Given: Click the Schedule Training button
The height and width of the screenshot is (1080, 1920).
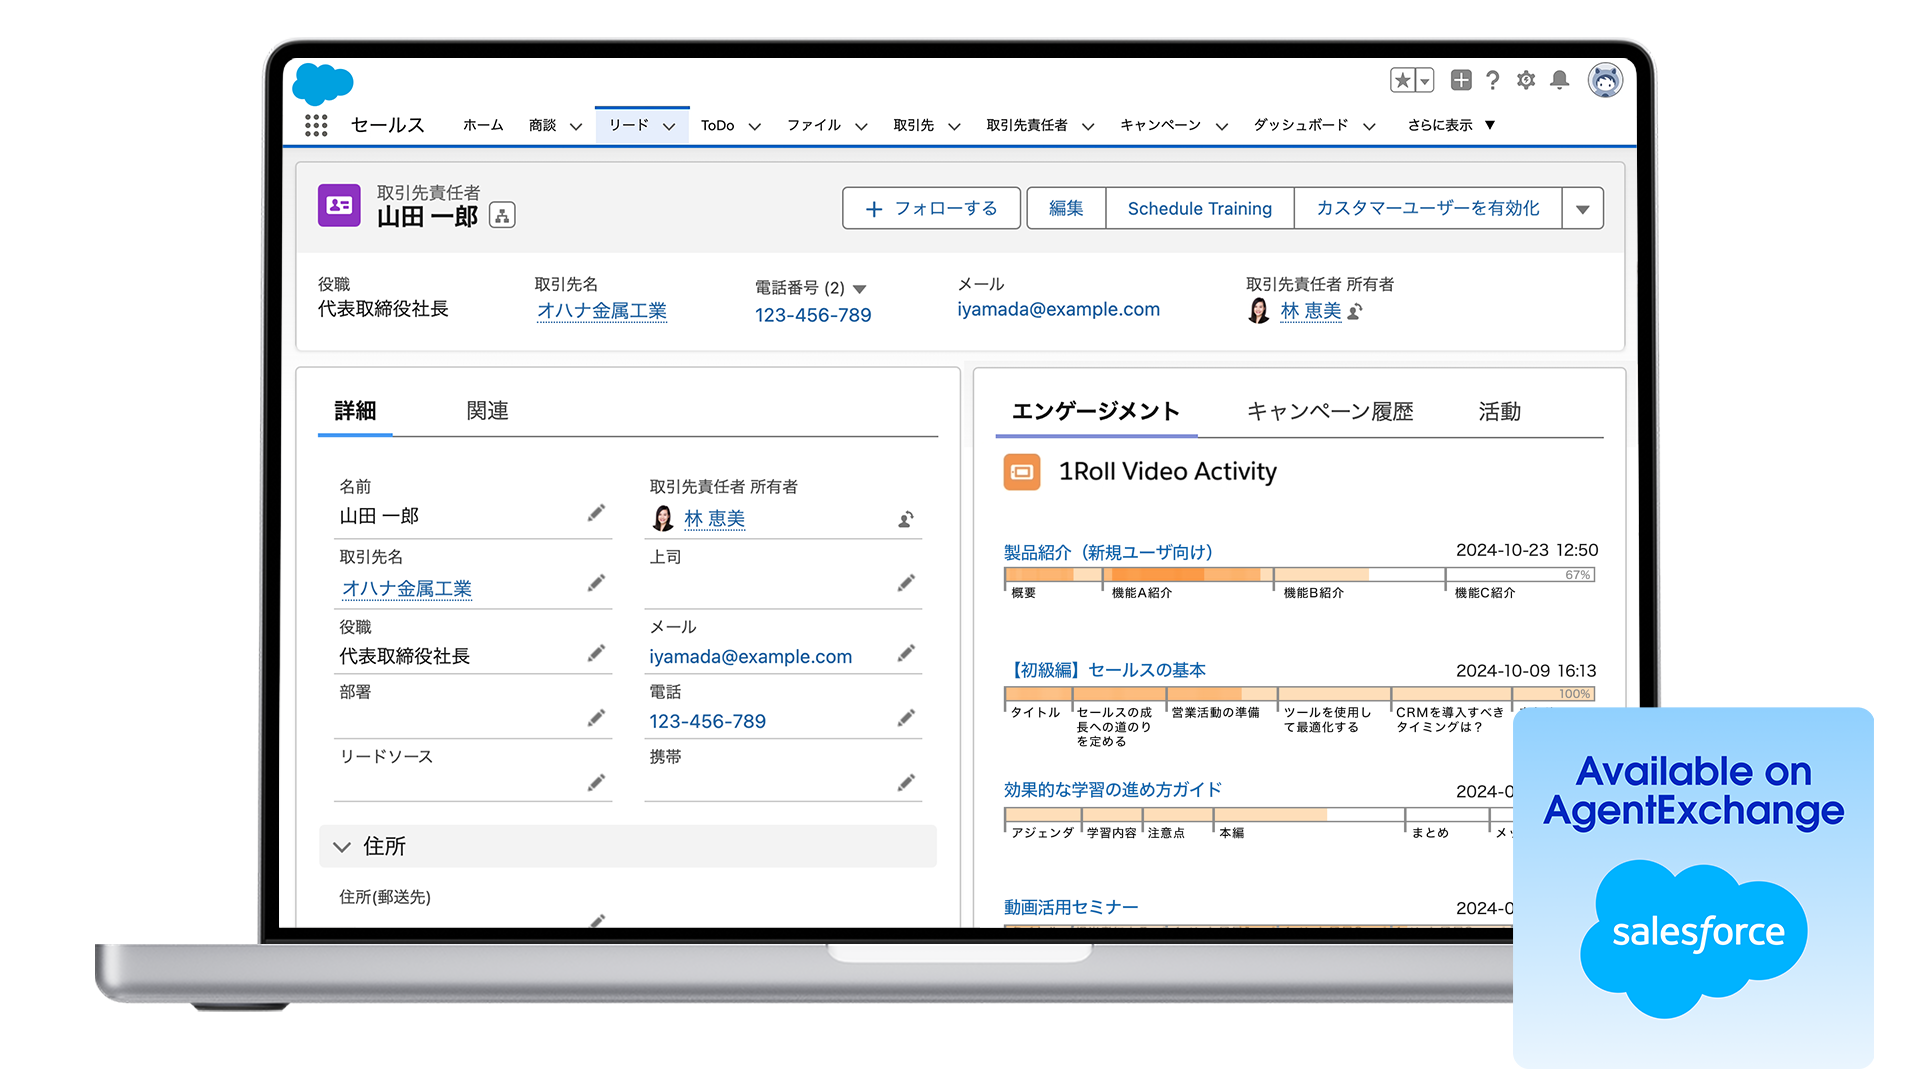Looking at the screenshot, I should (1200, 208).
